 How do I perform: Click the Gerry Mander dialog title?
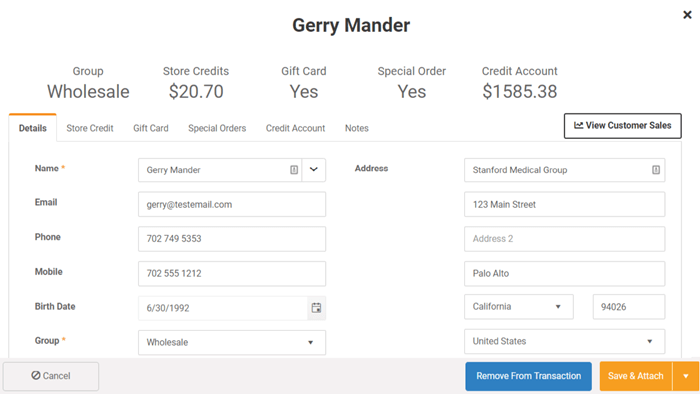point(351,25)
